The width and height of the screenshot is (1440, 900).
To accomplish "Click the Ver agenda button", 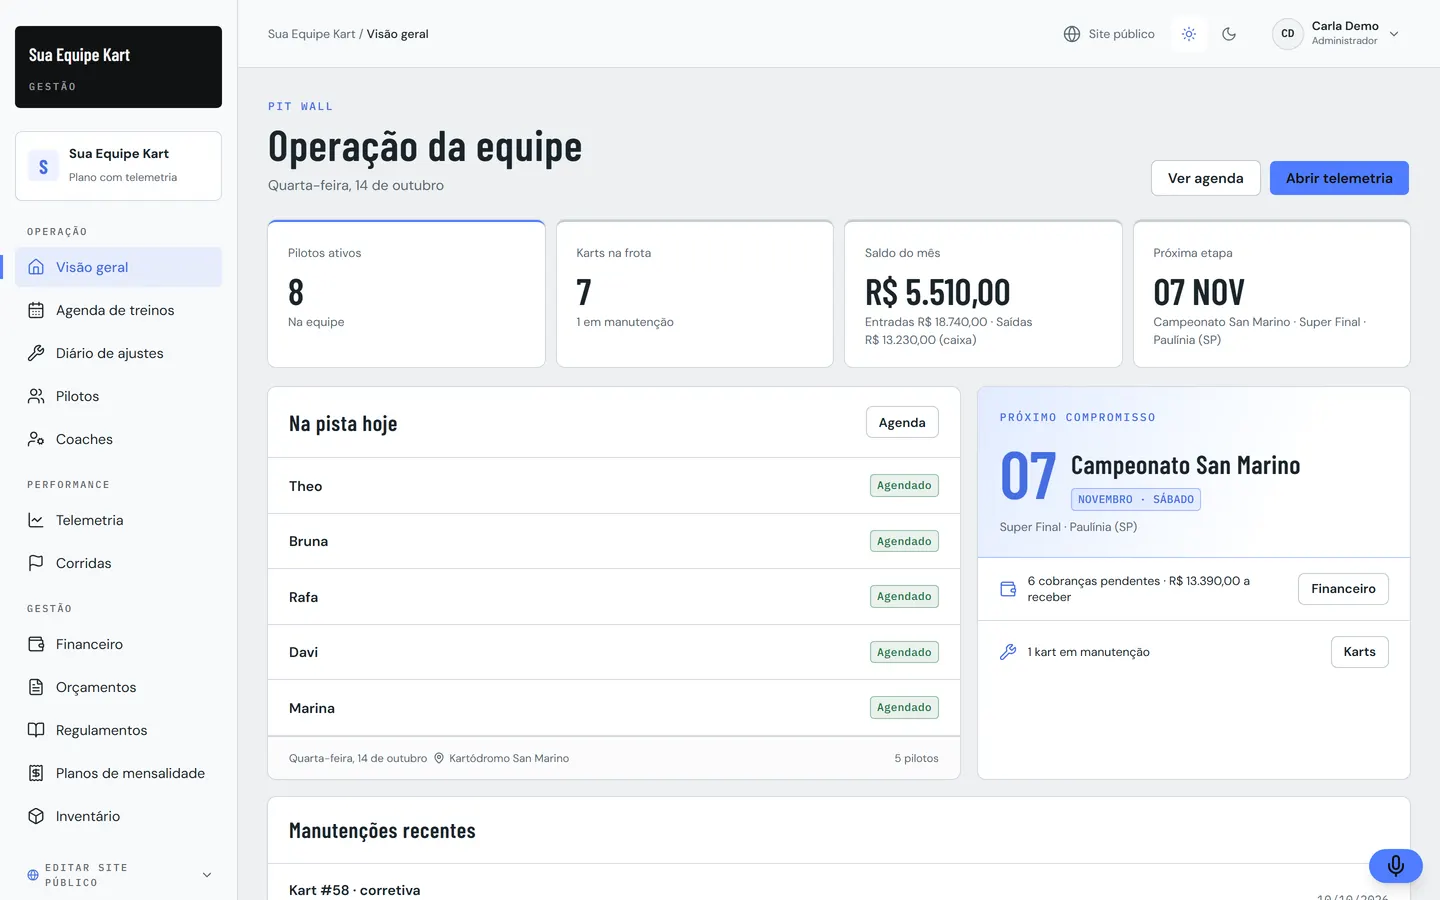I will point(1205,178).
